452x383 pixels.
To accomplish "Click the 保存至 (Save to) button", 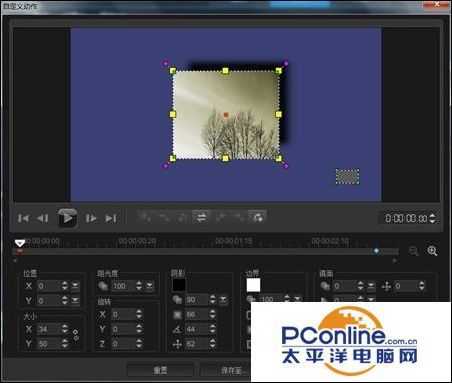I will [226, 370].
